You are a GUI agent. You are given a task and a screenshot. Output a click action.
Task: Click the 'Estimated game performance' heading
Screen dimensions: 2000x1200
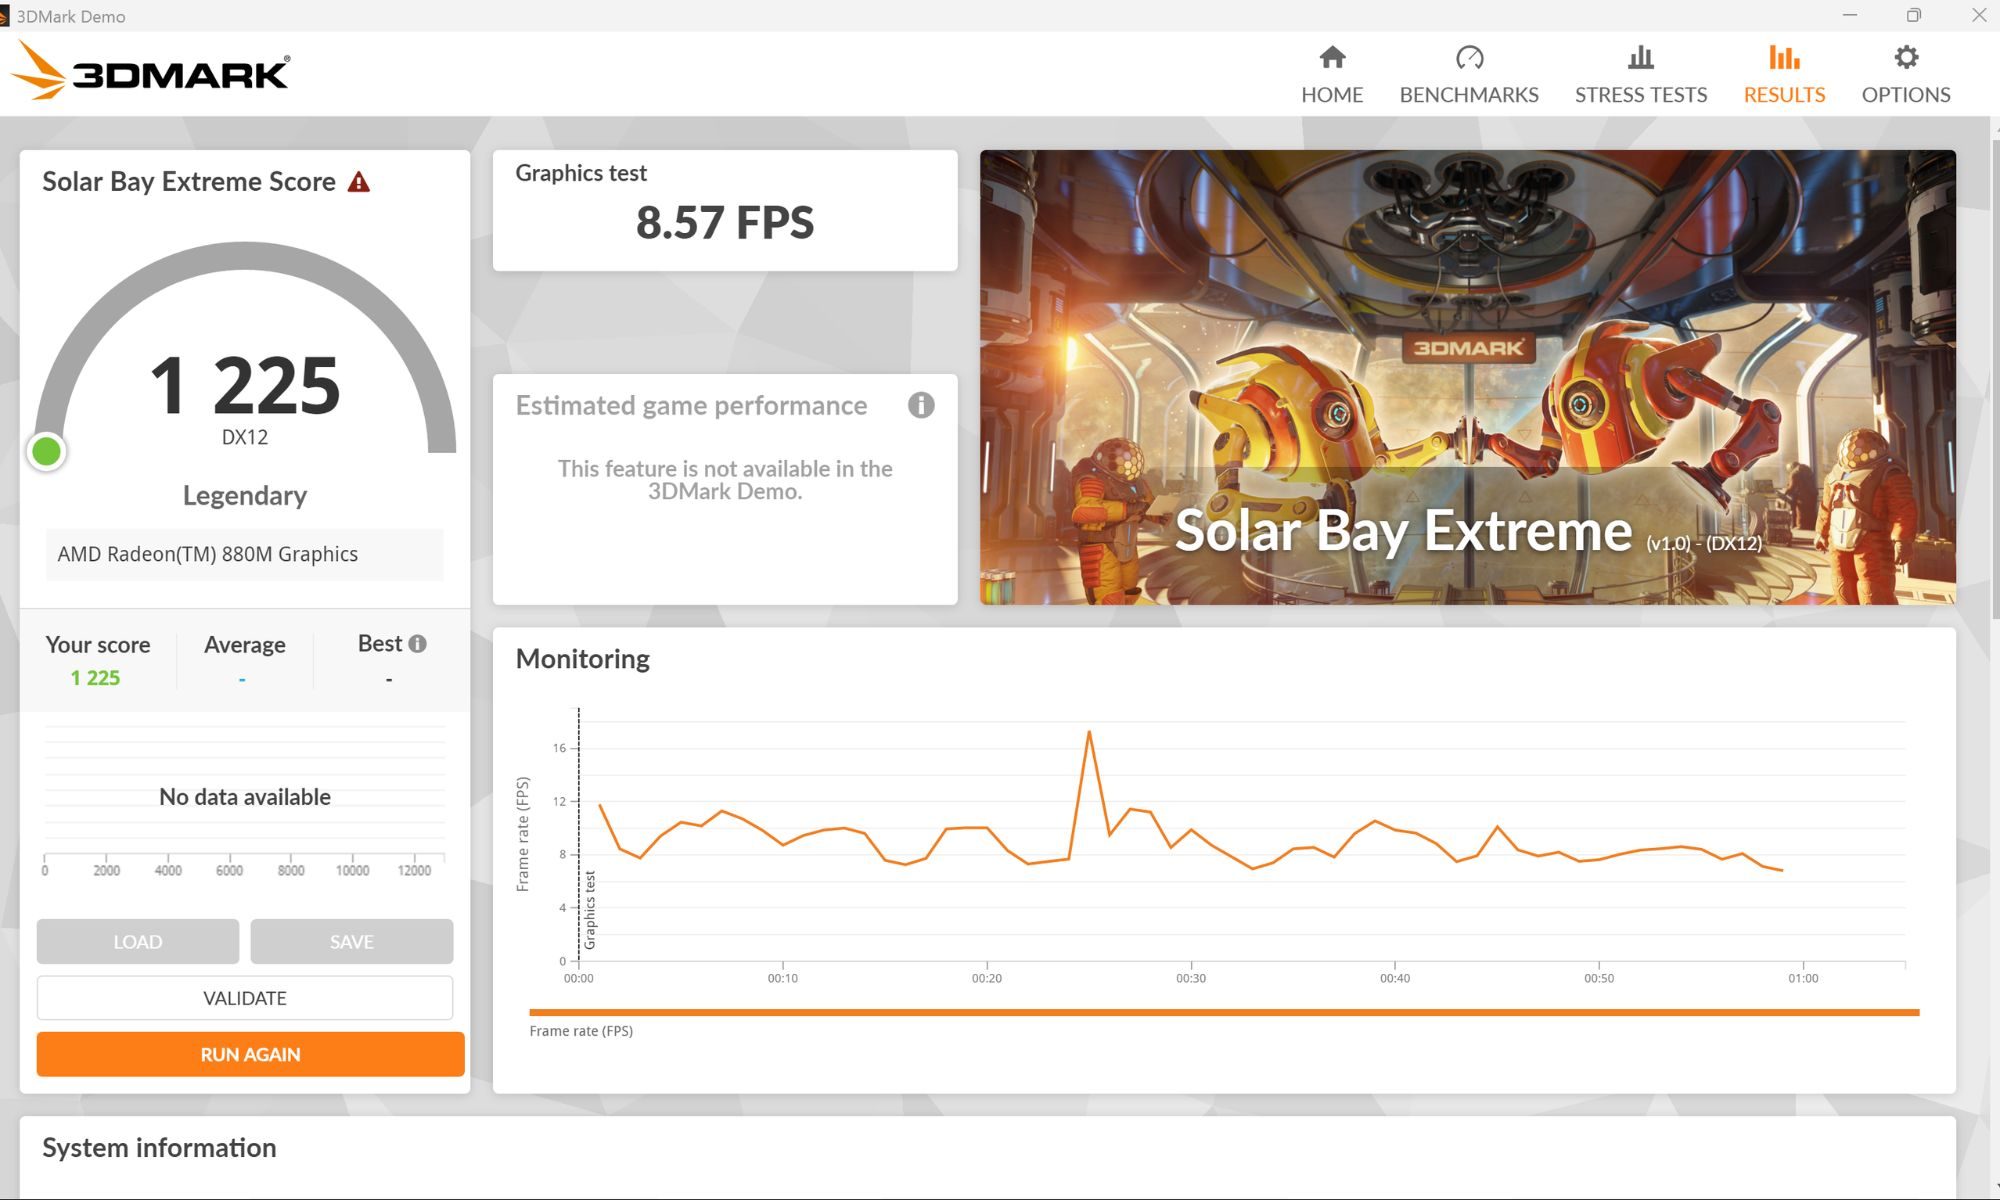[x=691, y=405]
